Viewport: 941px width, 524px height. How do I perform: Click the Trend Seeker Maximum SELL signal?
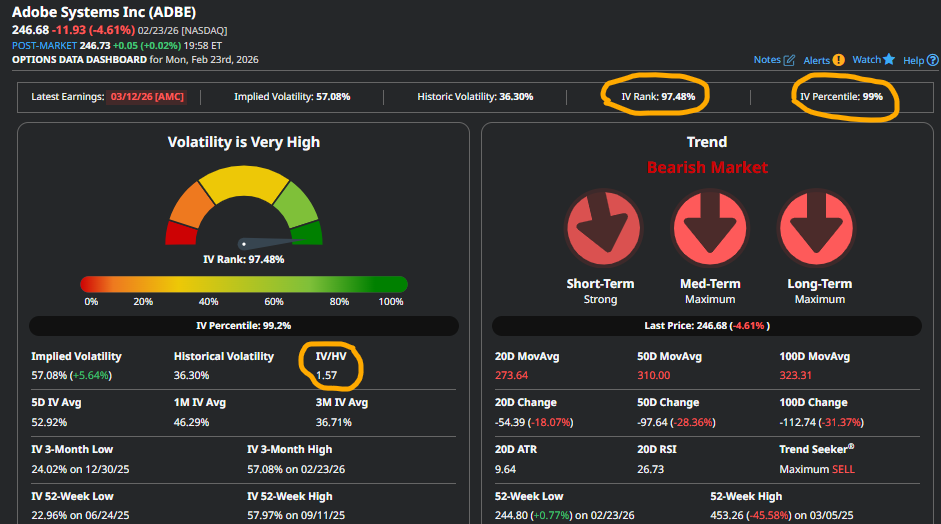[817, 469]
